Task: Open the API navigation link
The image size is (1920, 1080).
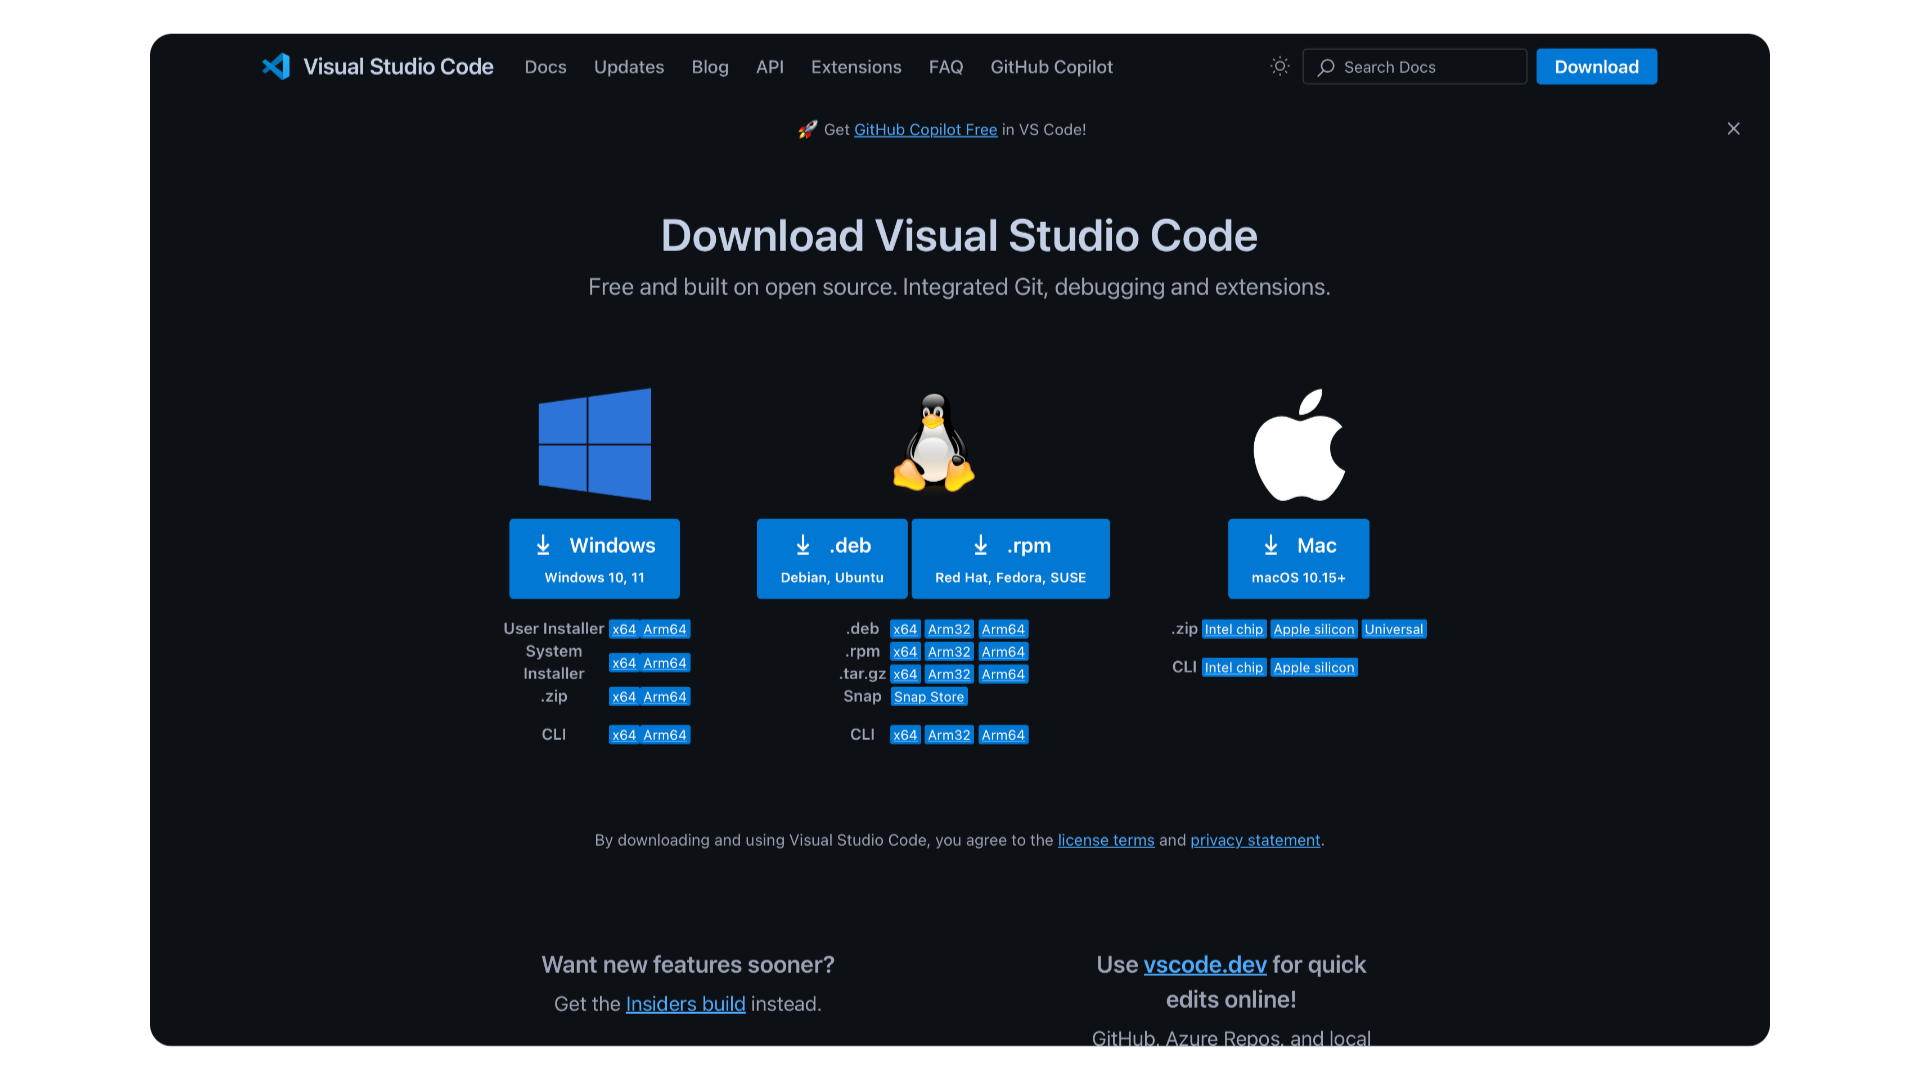Action: tap(770, 67)
